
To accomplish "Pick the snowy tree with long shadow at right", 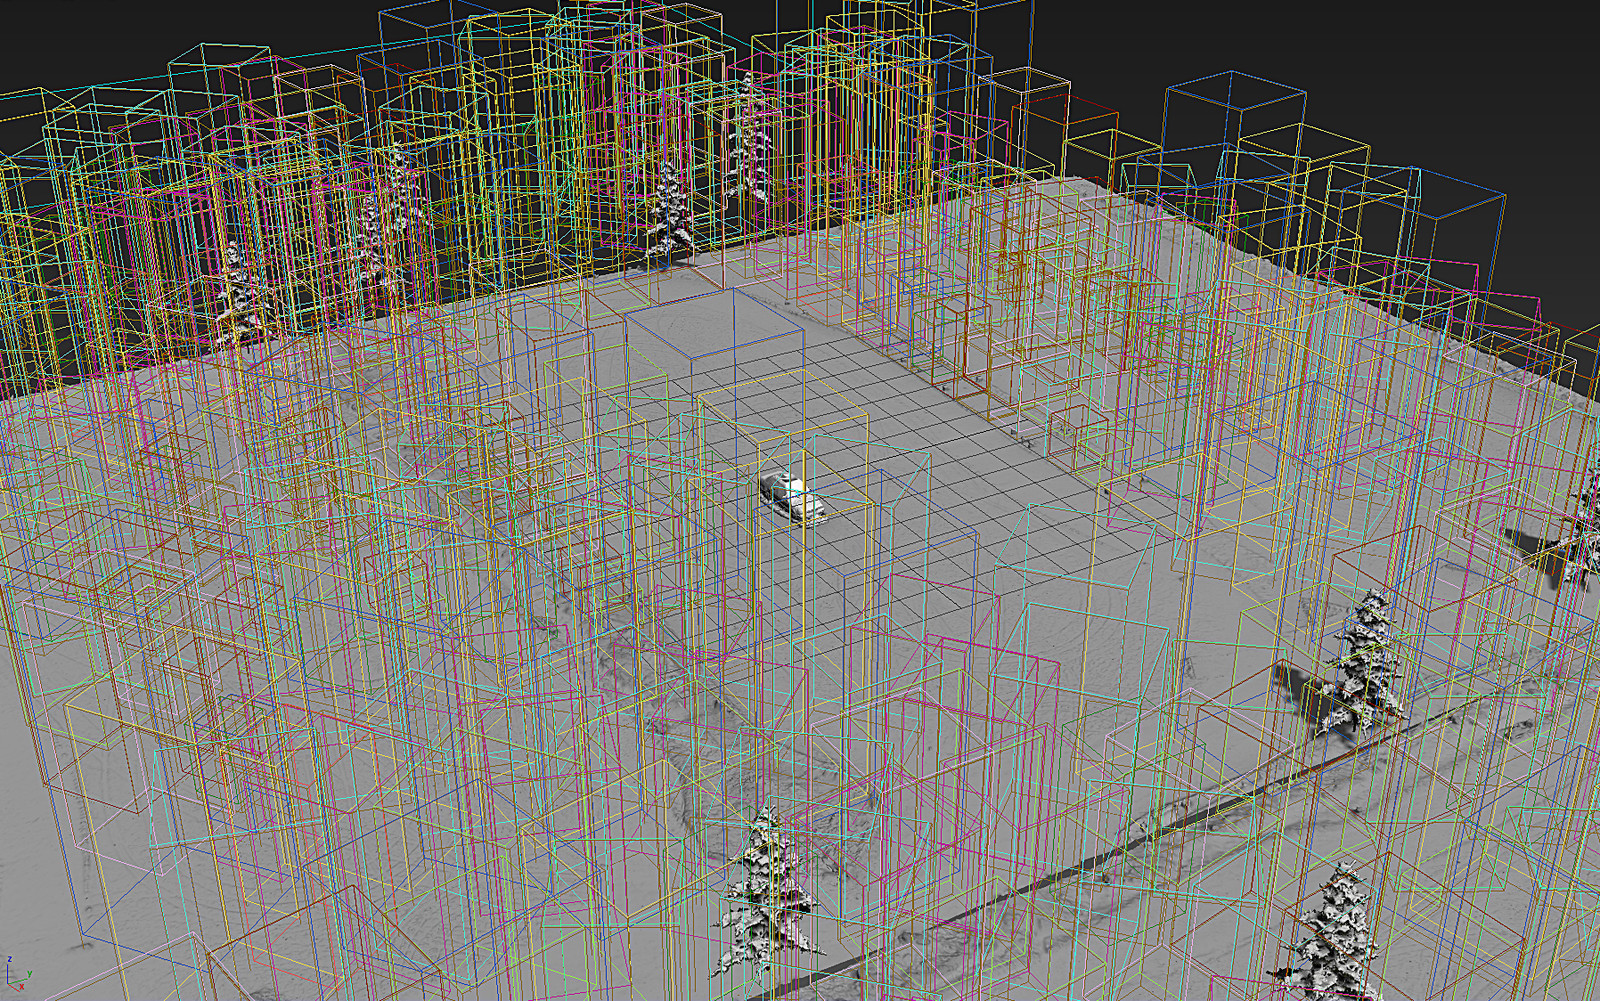I will [x=1364, y=663].
